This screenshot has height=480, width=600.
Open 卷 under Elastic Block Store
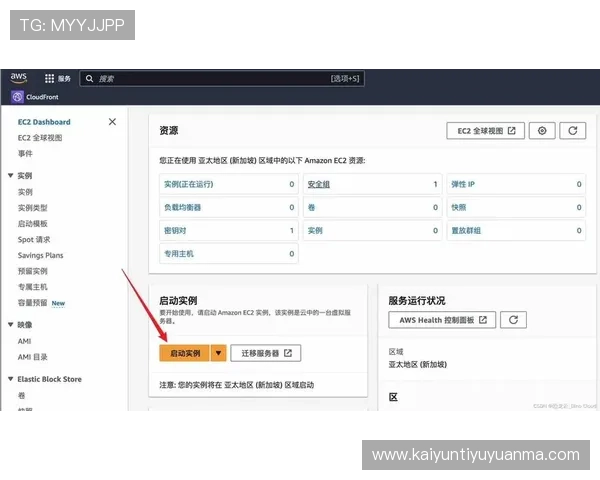[21, 395]
